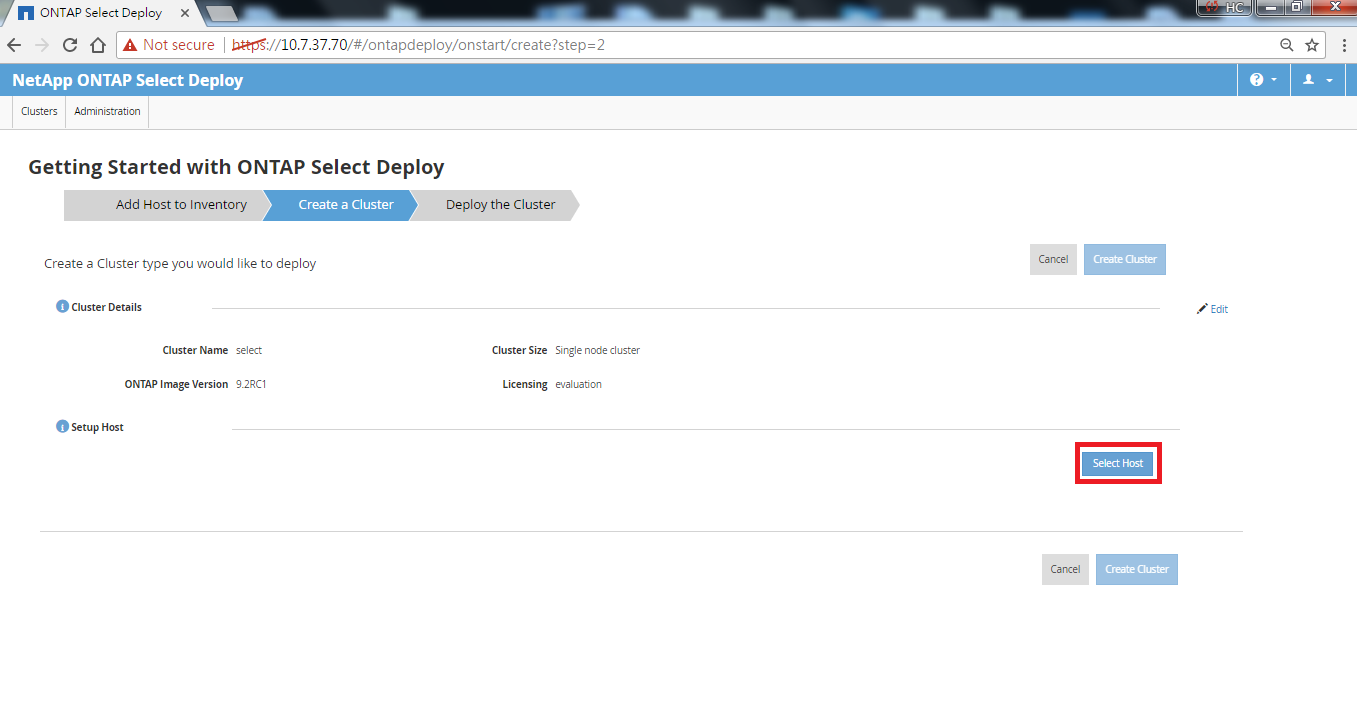Click the ONTAP Image Version label
Viewport: 1357px width, 726px height.
click(176, 384)
